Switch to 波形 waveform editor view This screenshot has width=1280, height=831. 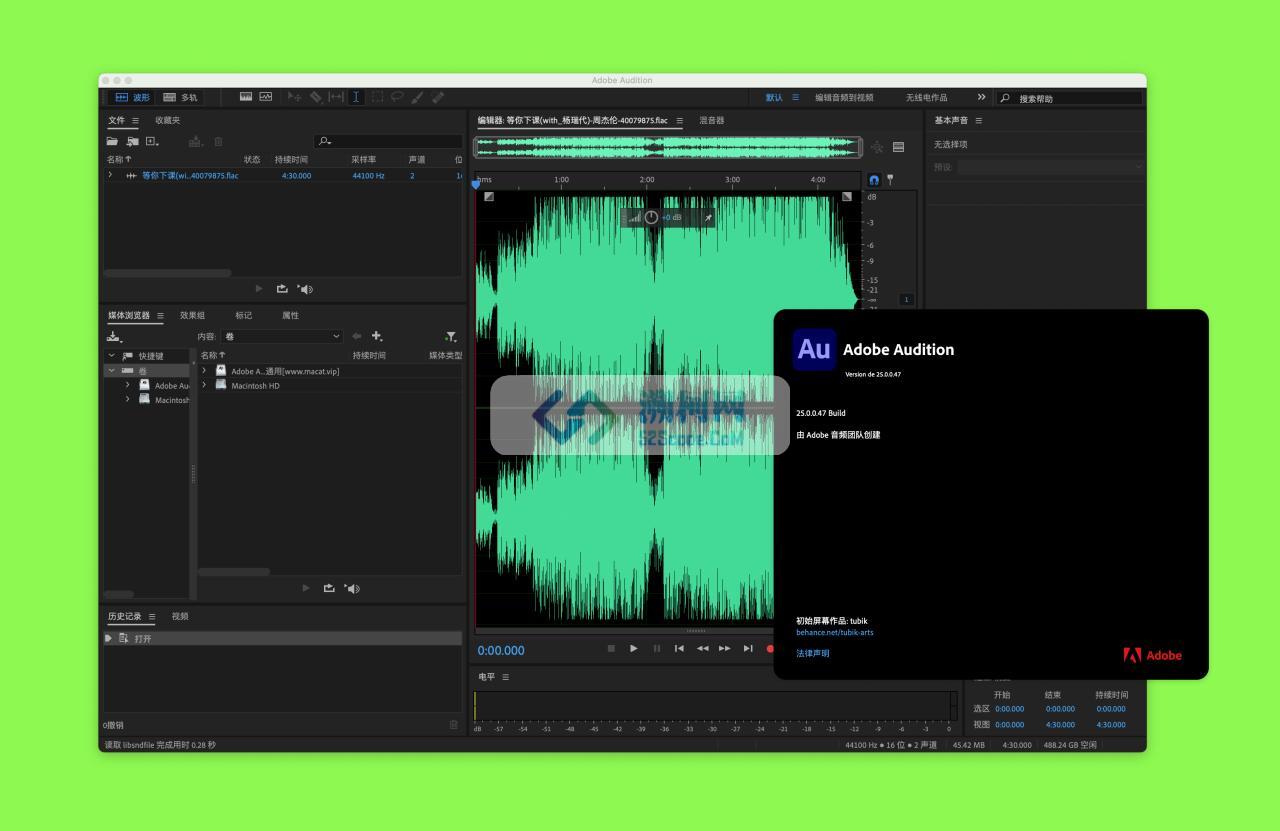[x=132, y=97]
